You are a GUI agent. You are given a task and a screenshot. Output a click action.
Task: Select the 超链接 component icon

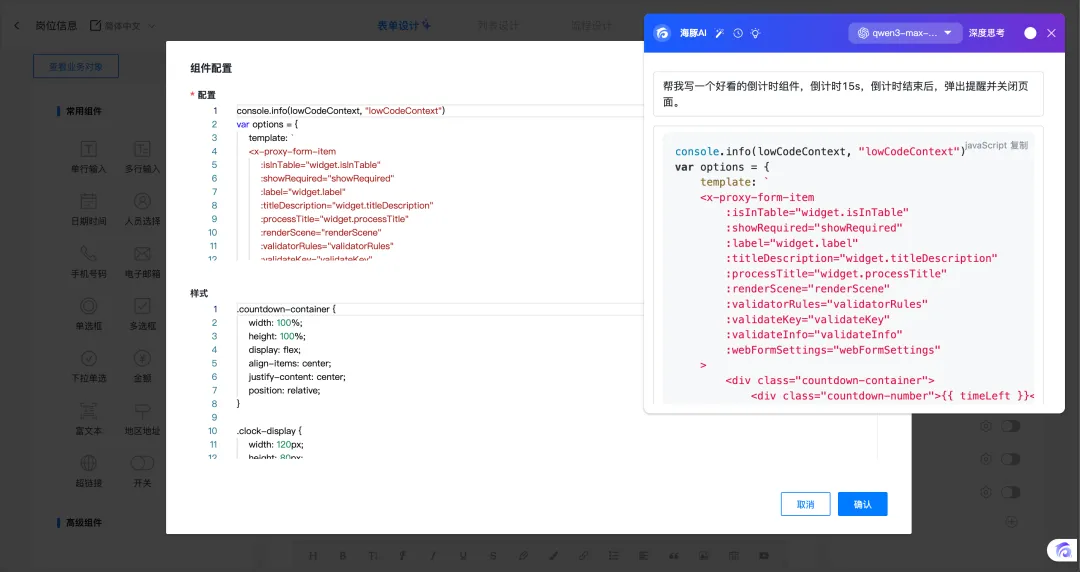(89, 463)
